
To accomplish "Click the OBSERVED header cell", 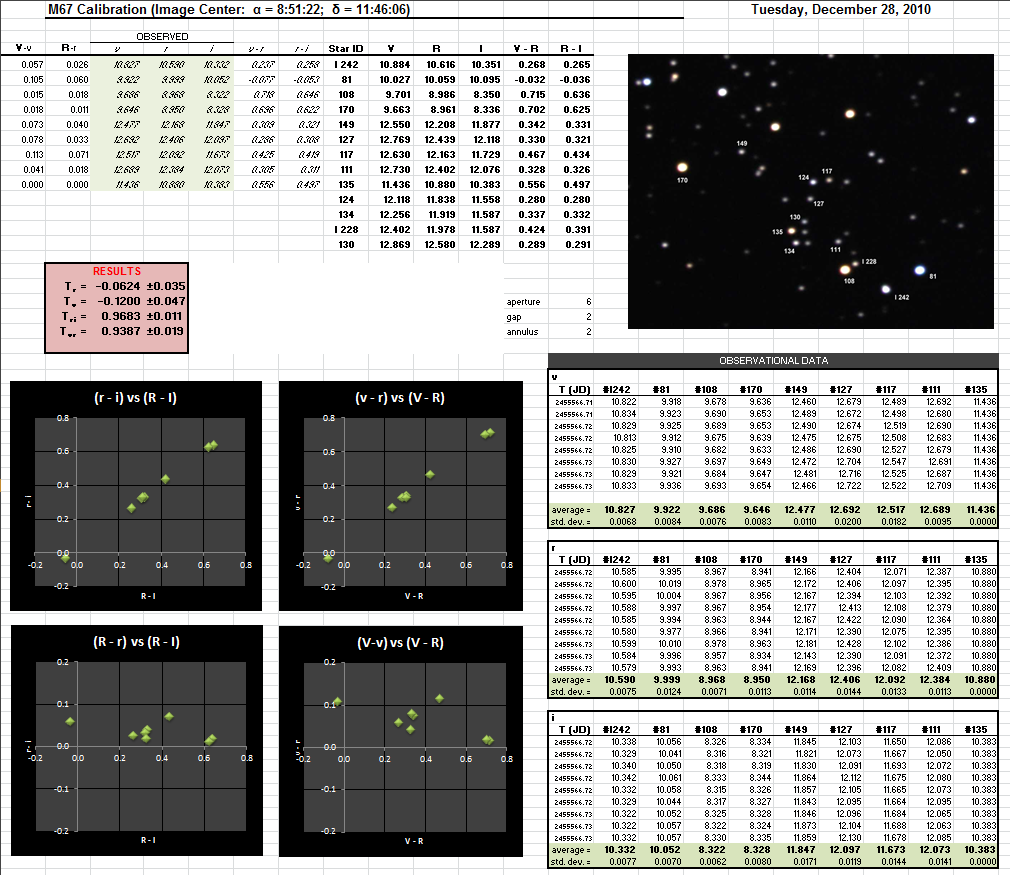I will coord(162,35).
